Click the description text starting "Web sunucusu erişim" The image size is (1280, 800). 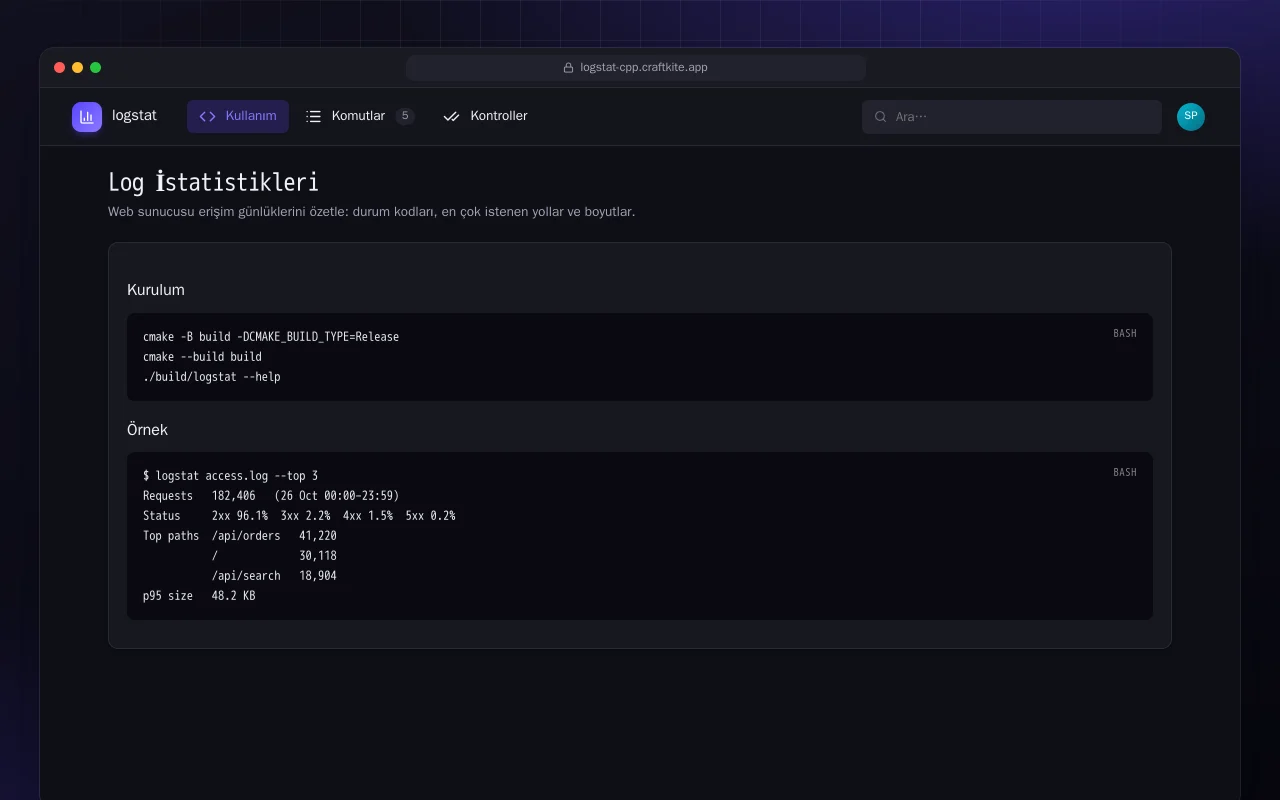pos(371,212)
